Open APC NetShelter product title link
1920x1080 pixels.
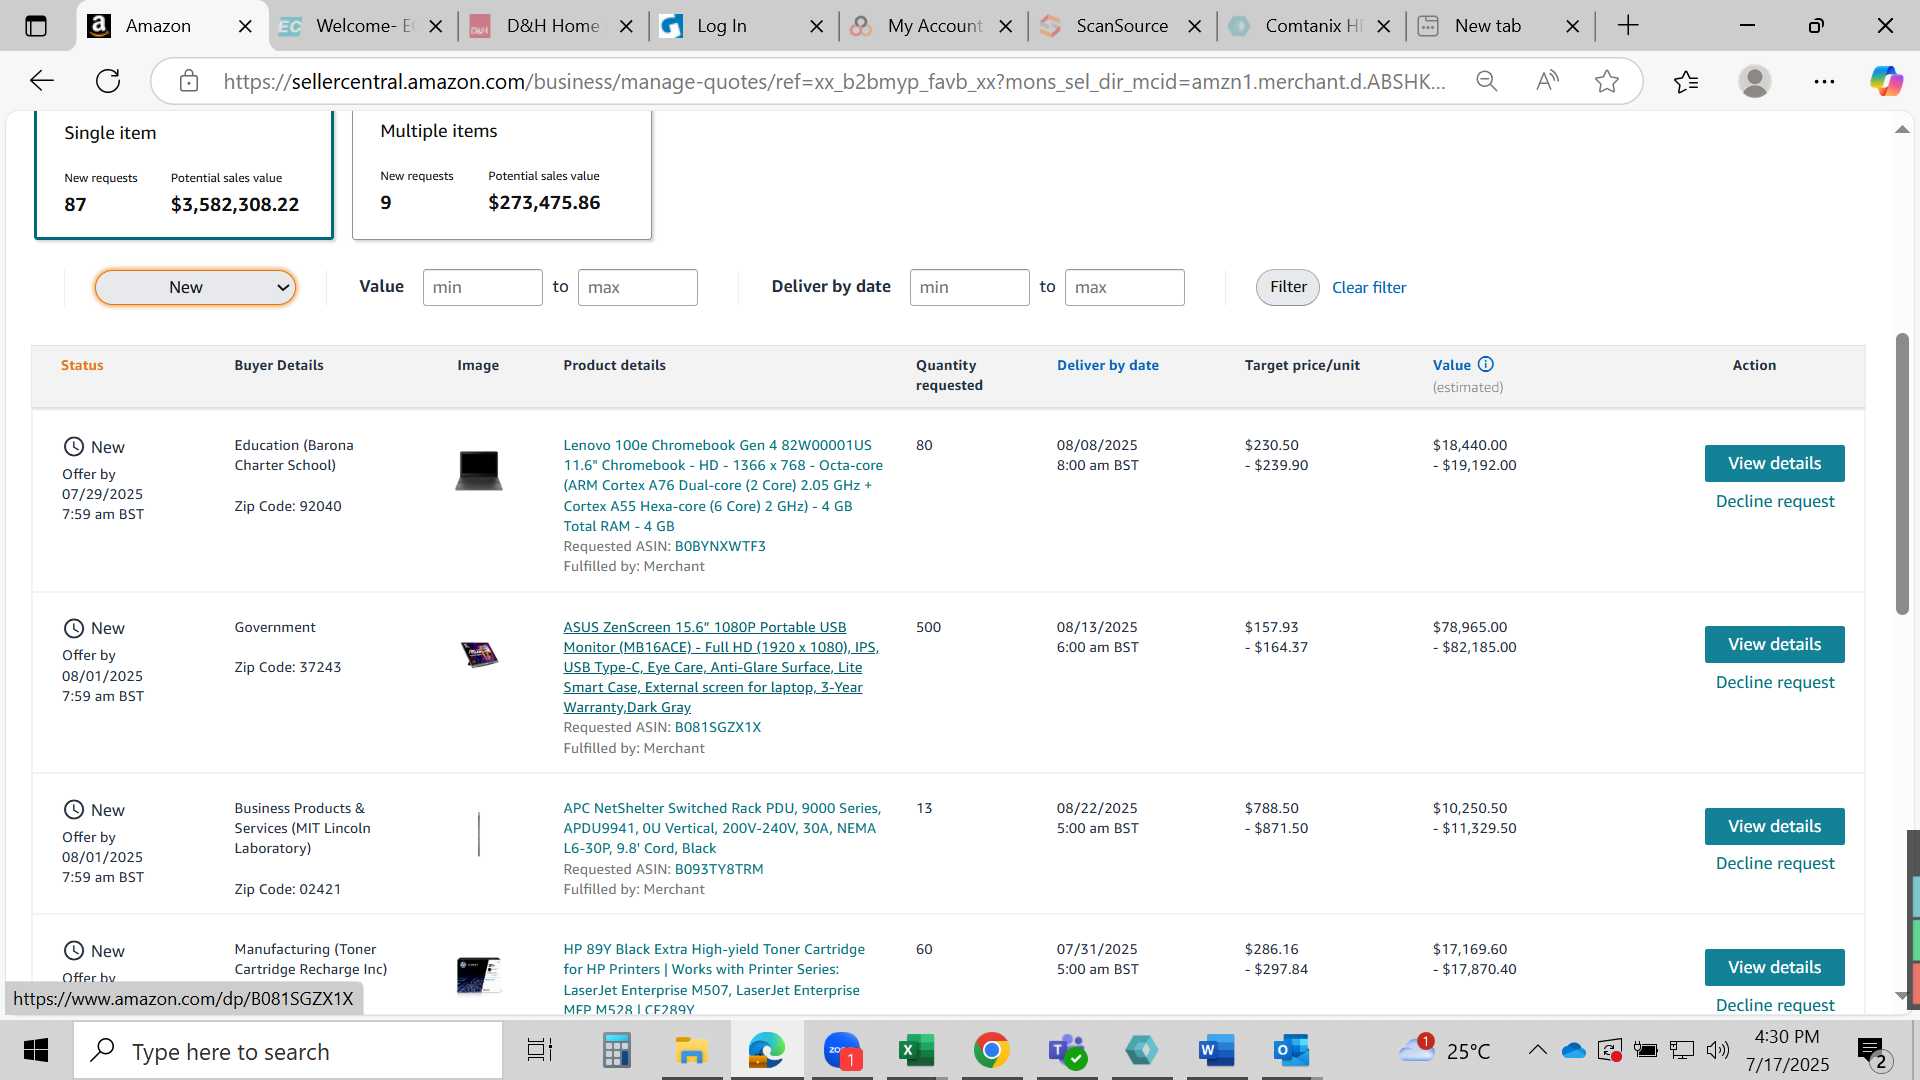coord(722,829)
